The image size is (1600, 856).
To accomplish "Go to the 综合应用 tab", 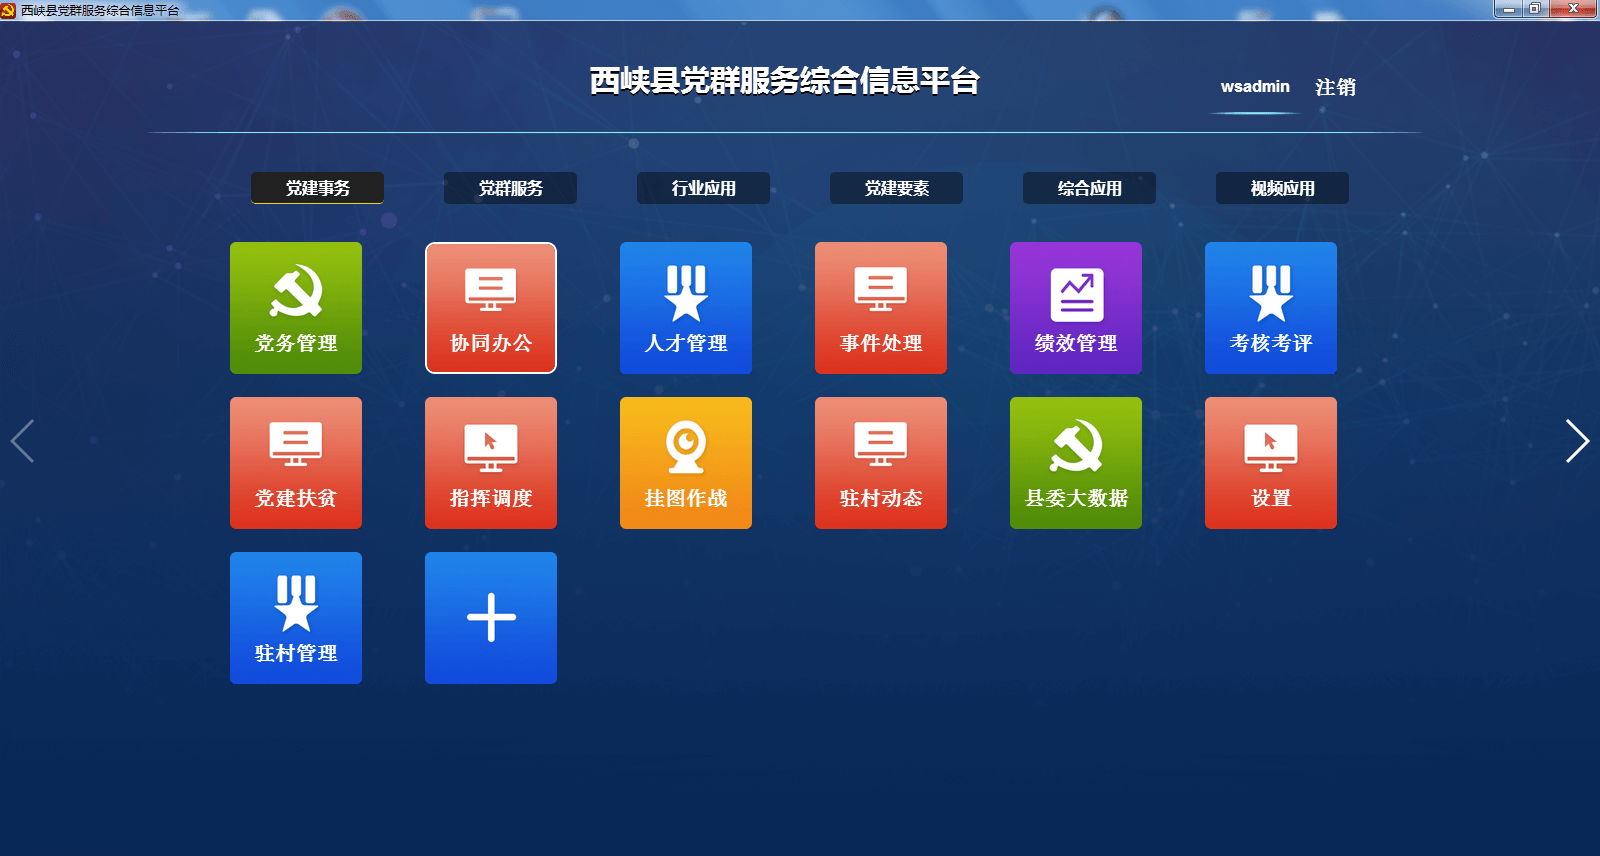I will pos(1089,188).
